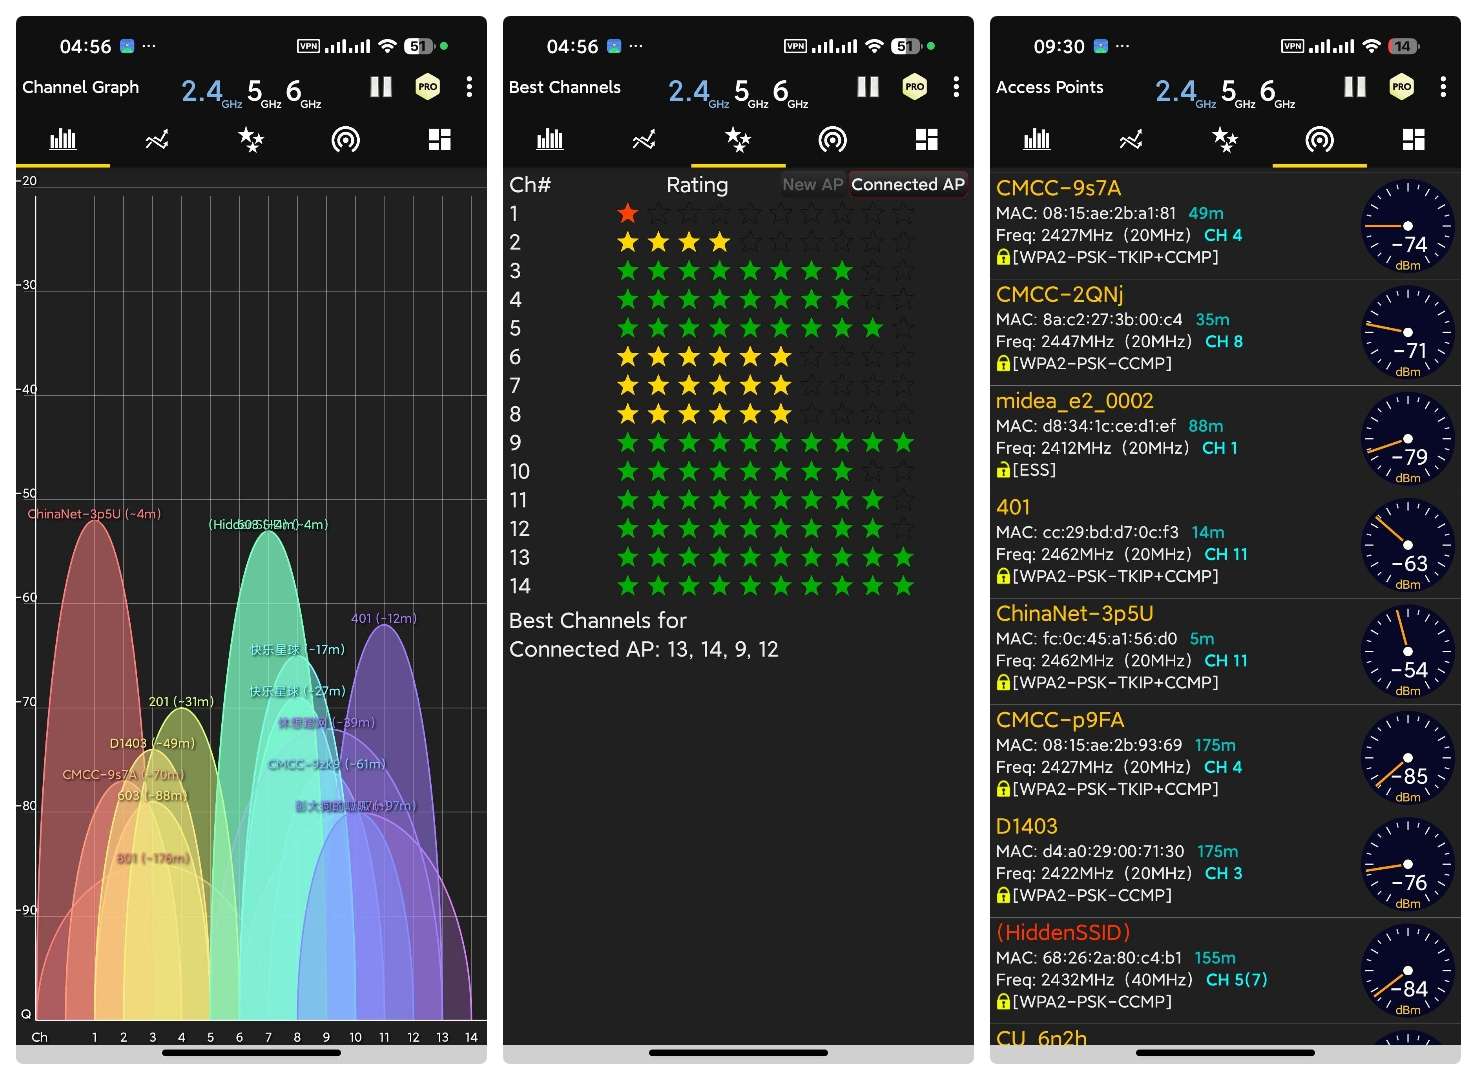This screenshot has width=1477, height=1080.
Task: Select 5 GHz band in Channel Graph screen
Action: [x=263, y=92]
